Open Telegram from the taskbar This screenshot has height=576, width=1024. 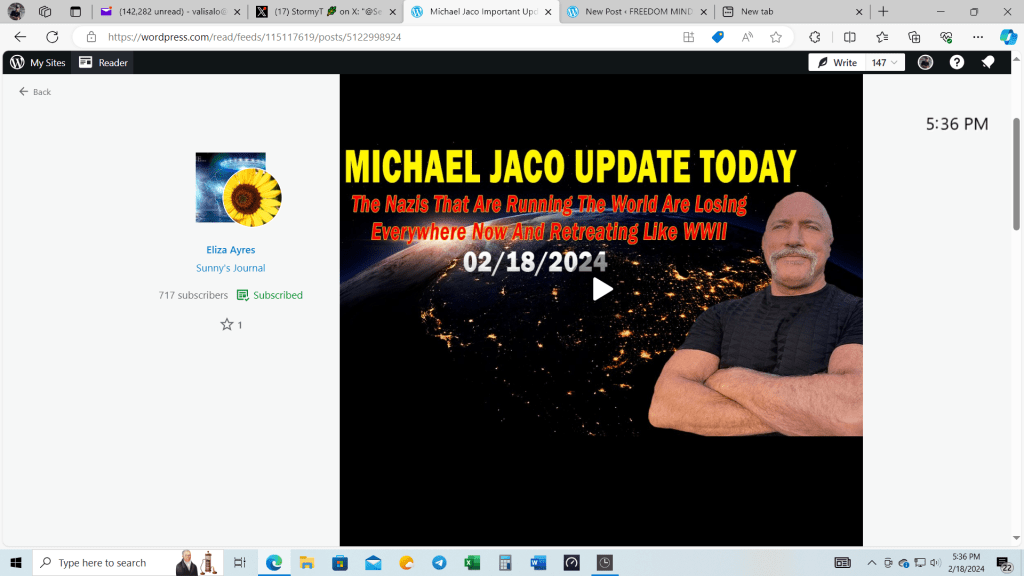click(x=439, y=563)
